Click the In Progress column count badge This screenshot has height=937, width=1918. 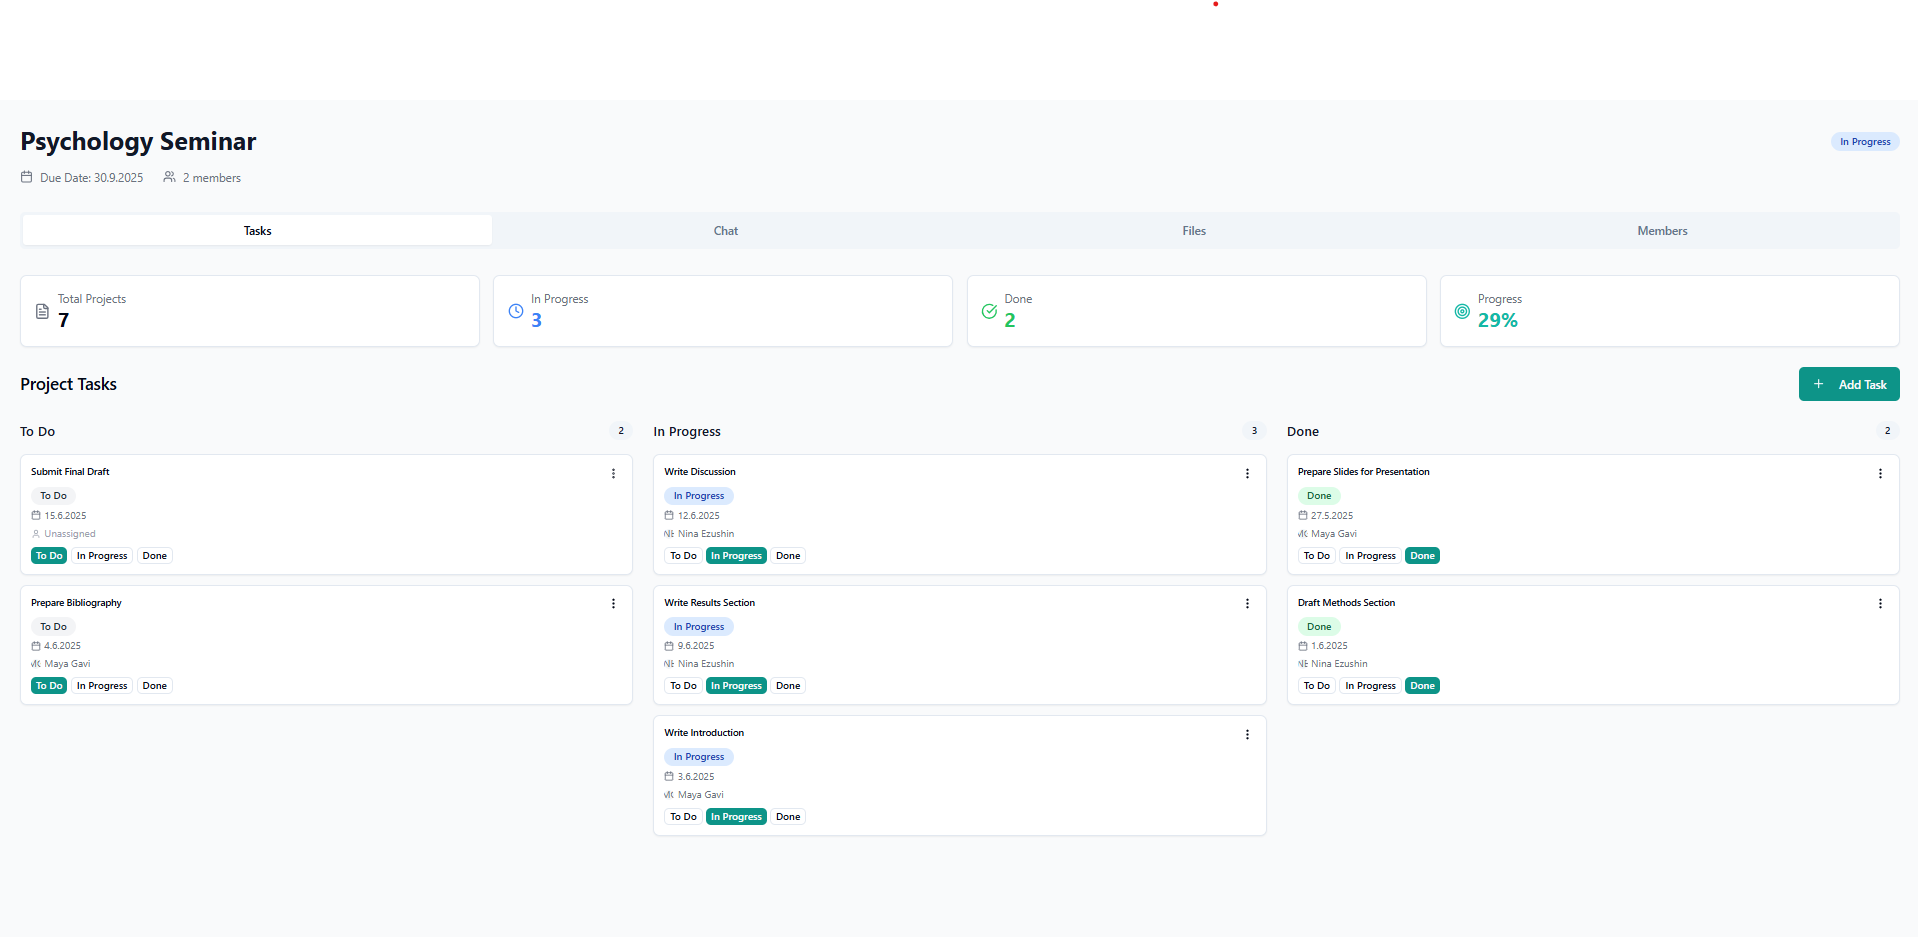[x=1254, y=431]
